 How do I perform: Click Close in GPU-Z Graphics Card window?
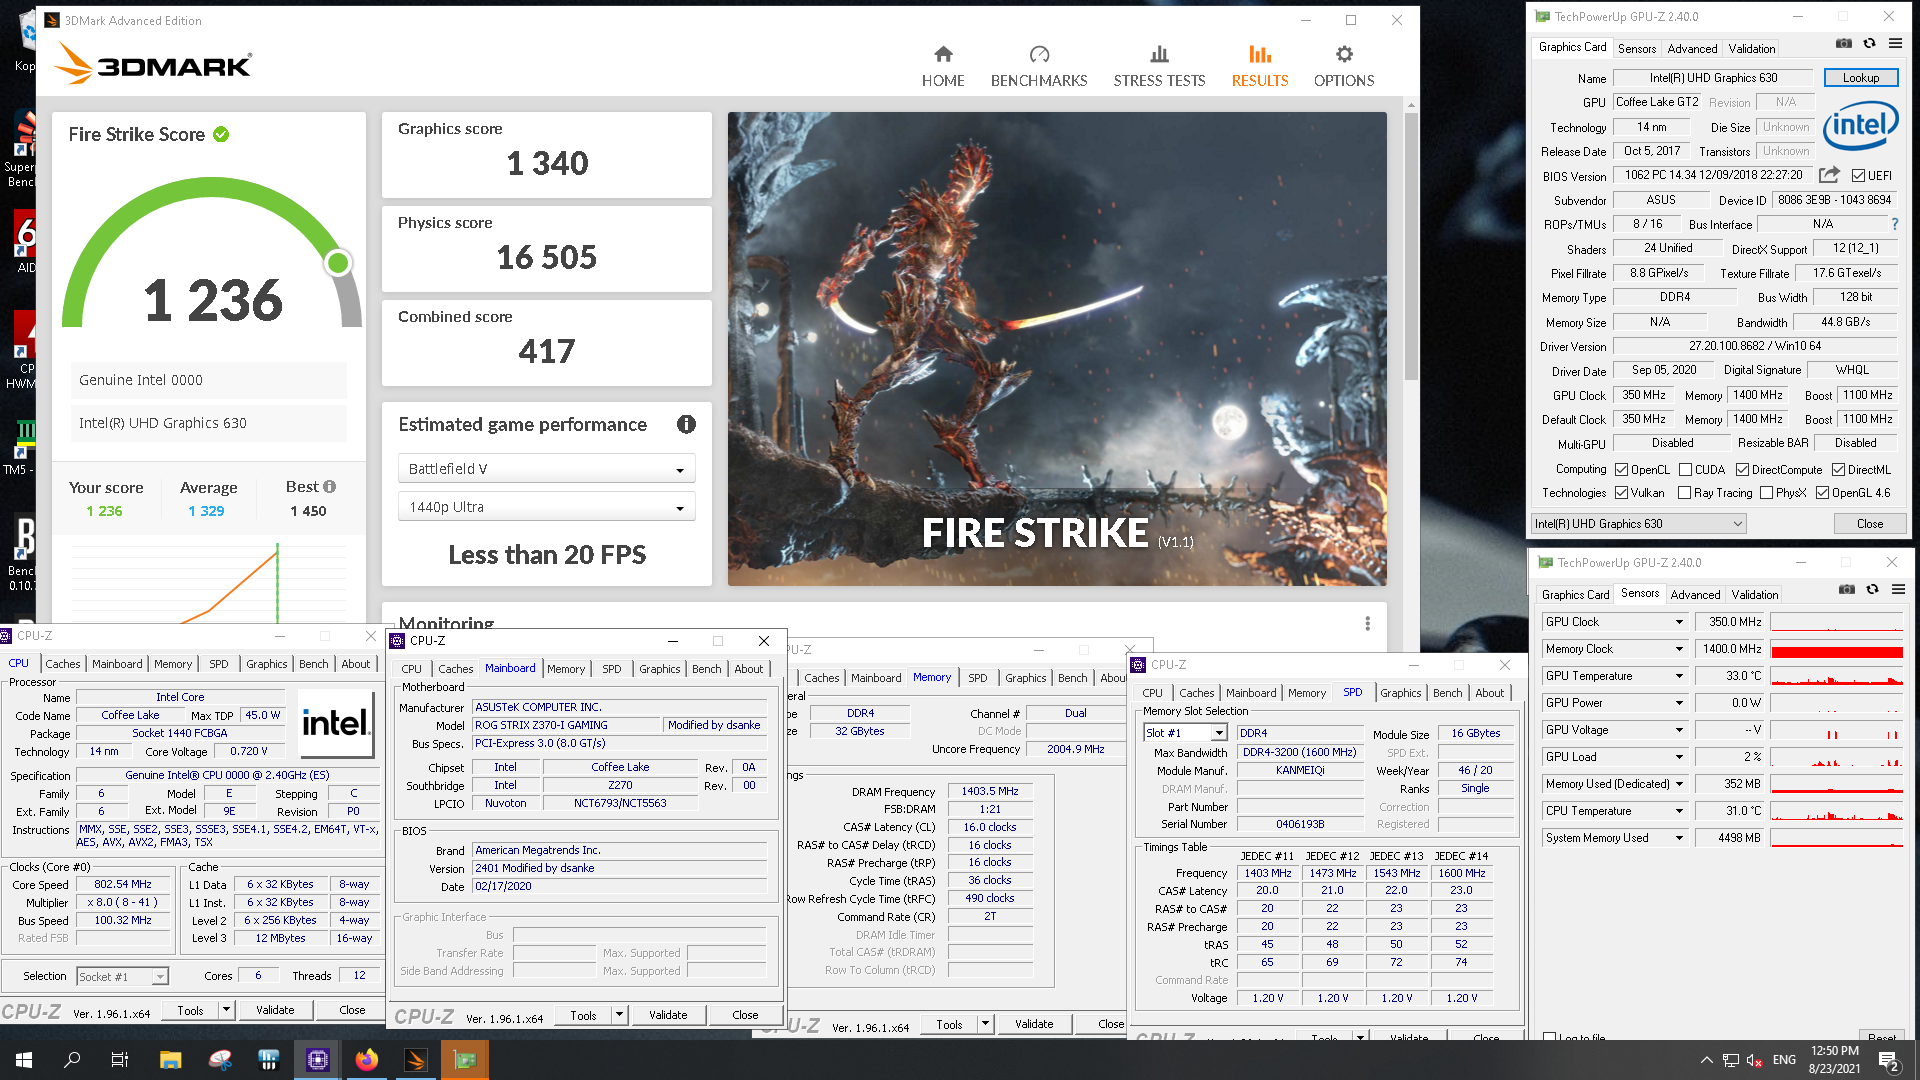(x=1869, y=524)
